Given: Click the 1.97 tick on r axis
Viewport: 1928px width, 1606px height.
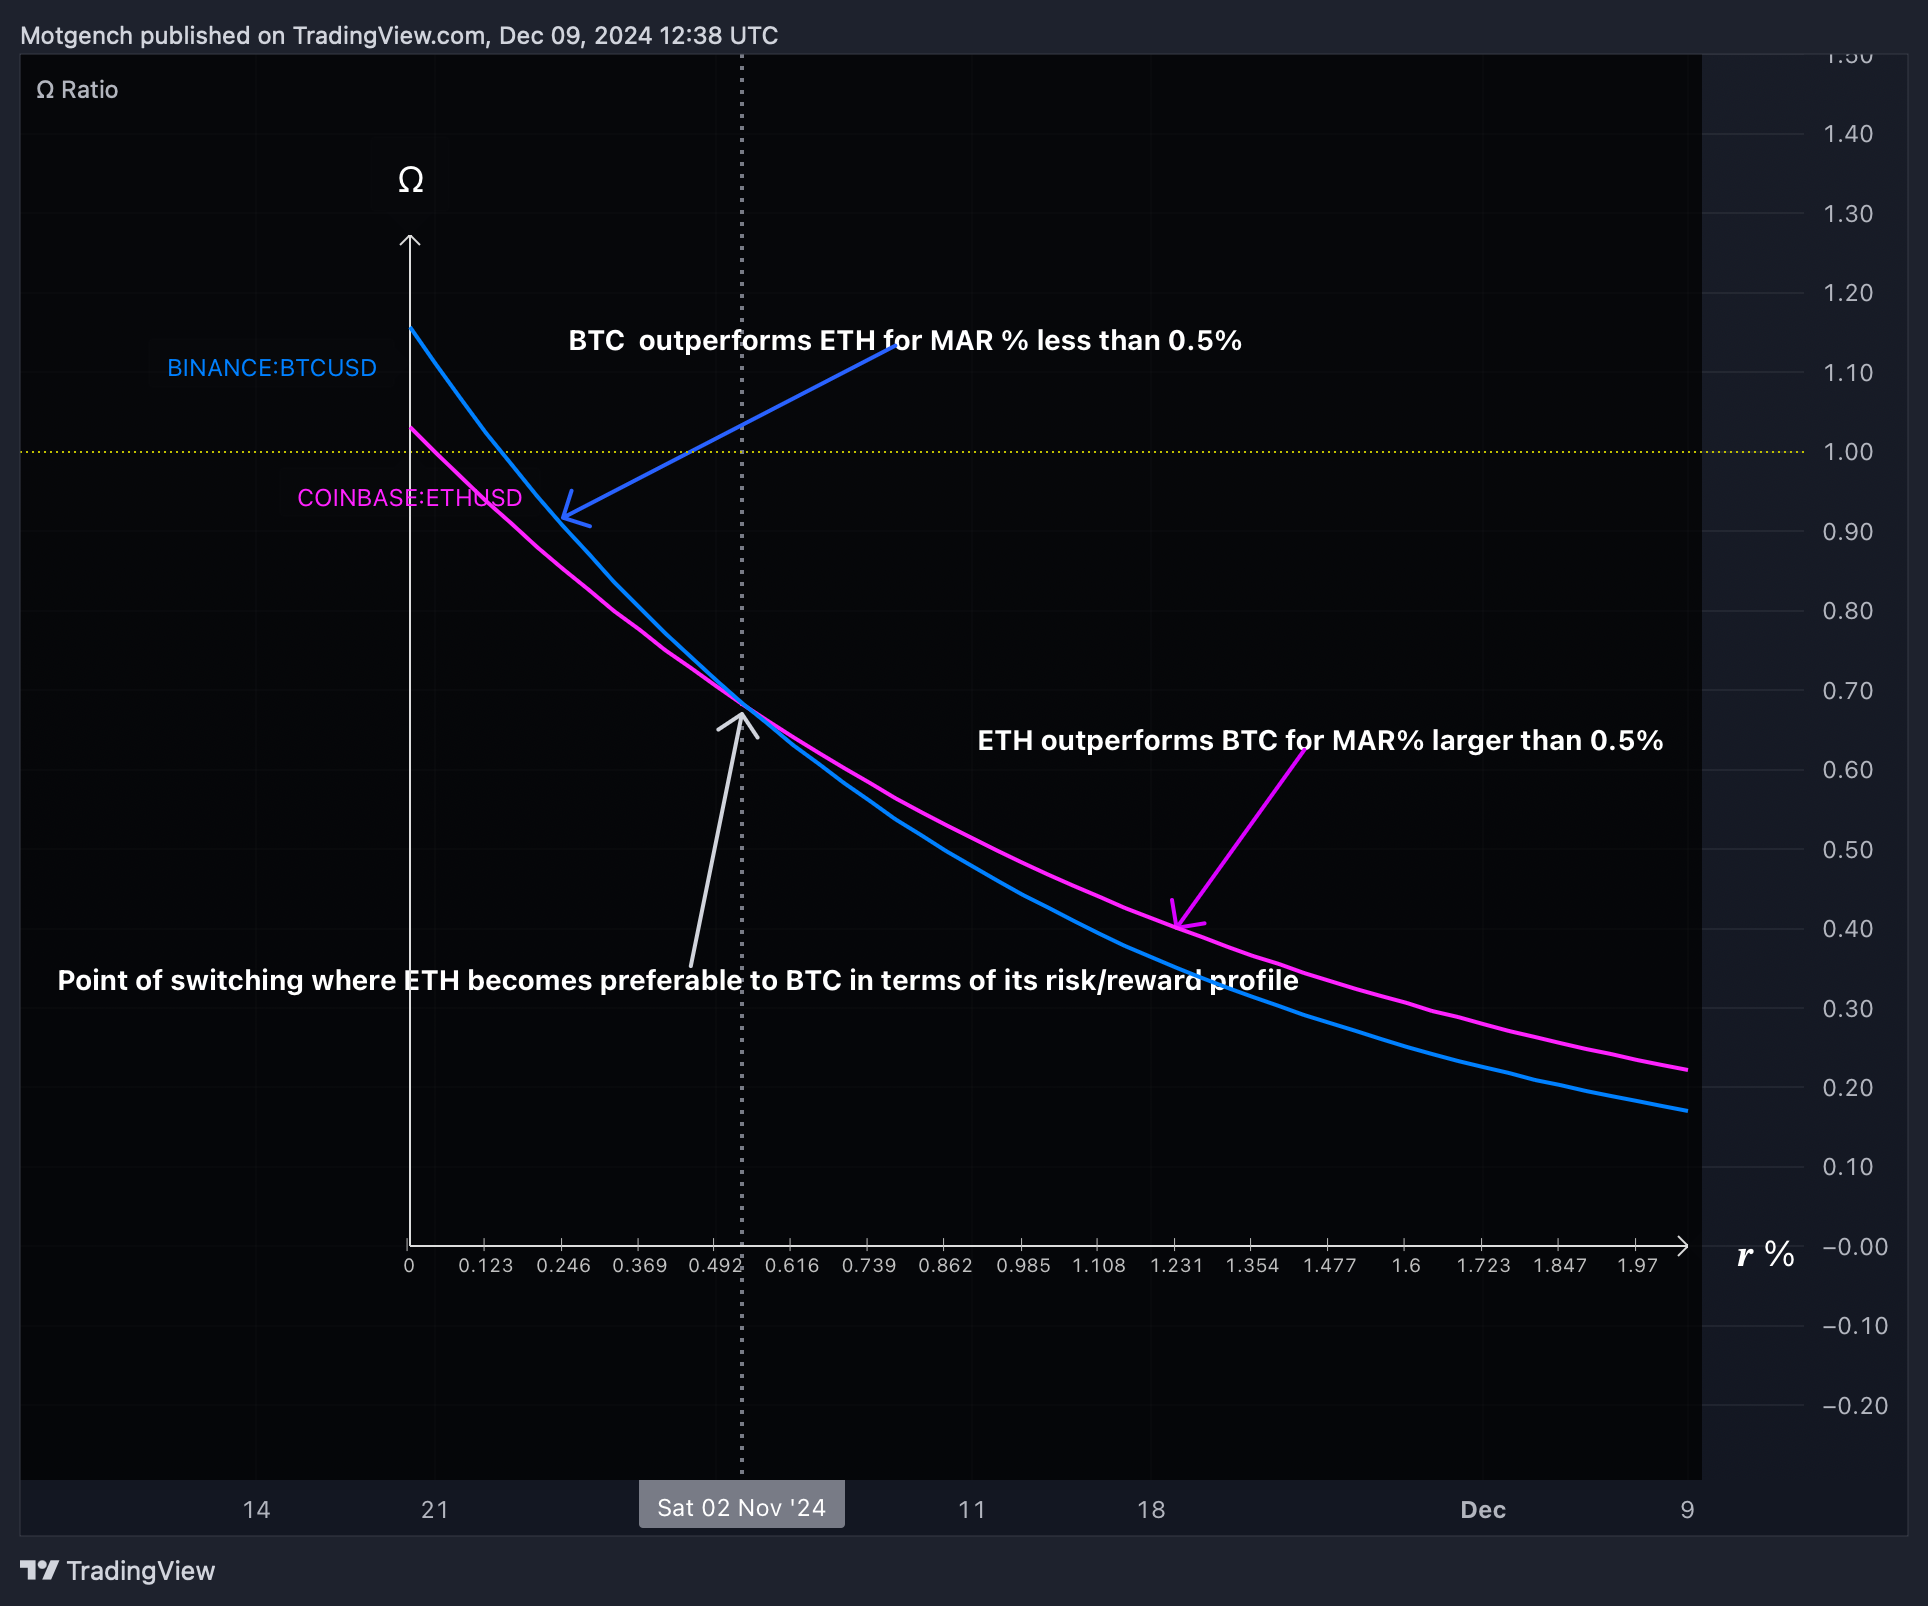Looking at the screenshot, I should click(x=1638, y=1266).
